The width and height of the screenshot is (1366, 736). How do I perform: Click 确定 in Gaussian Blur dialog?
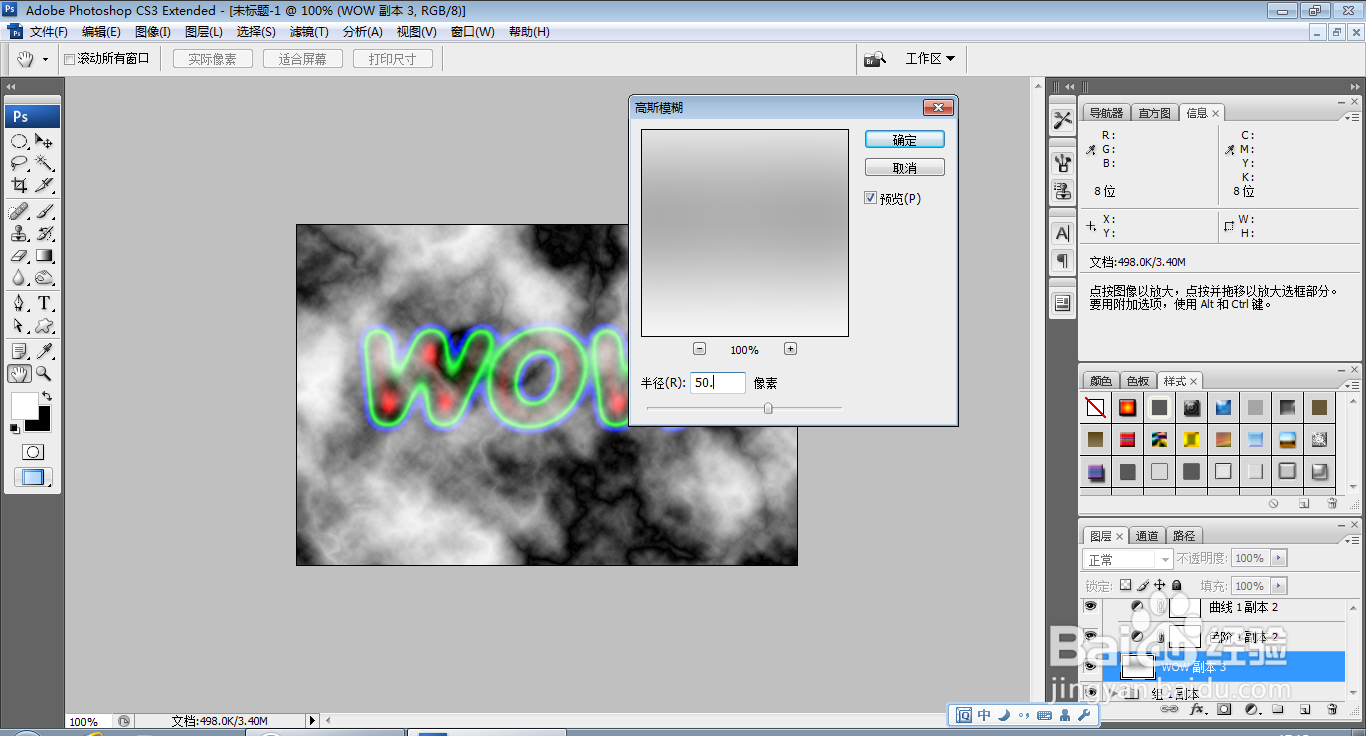pyautogui.click(x=905, y=140)
